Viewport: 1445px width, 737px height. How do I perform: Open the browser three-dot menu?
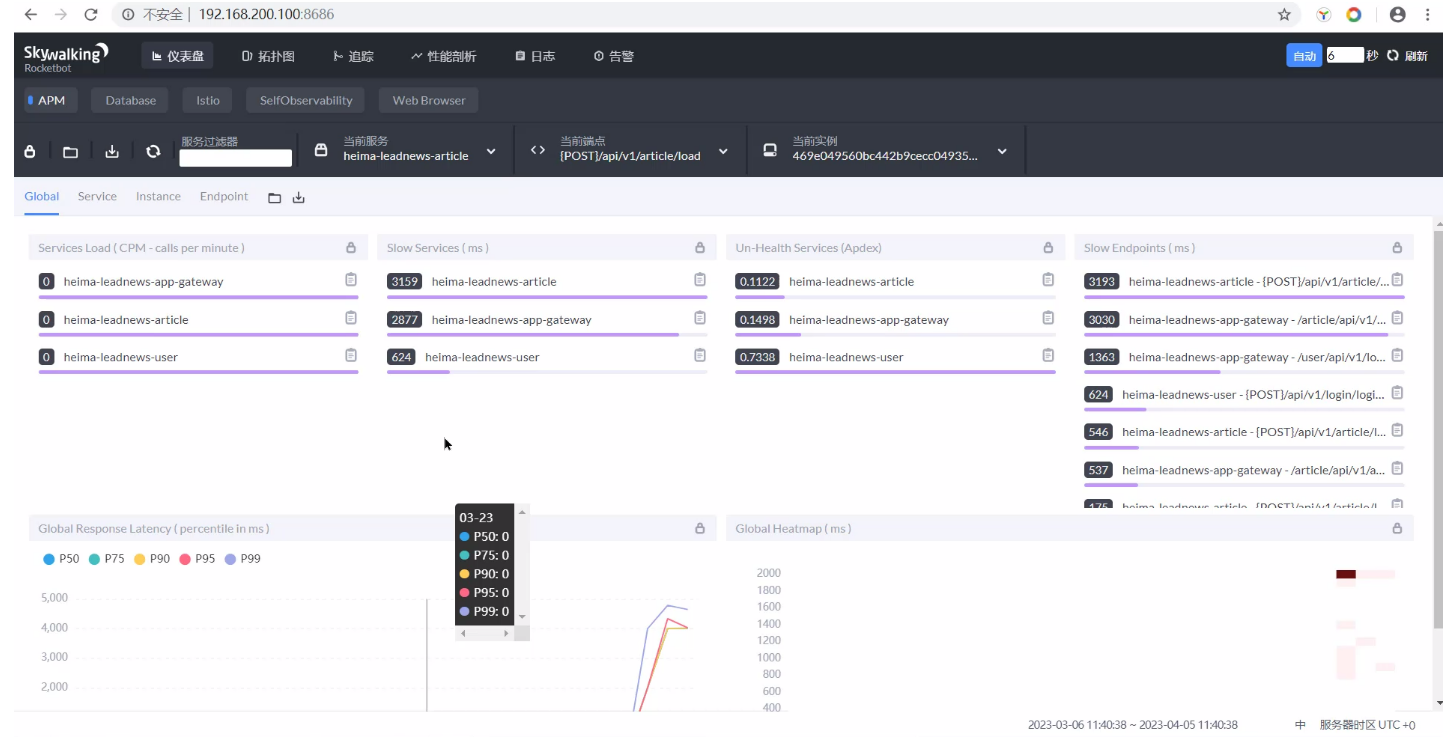pyautogui.click(x=1427, y=15)
